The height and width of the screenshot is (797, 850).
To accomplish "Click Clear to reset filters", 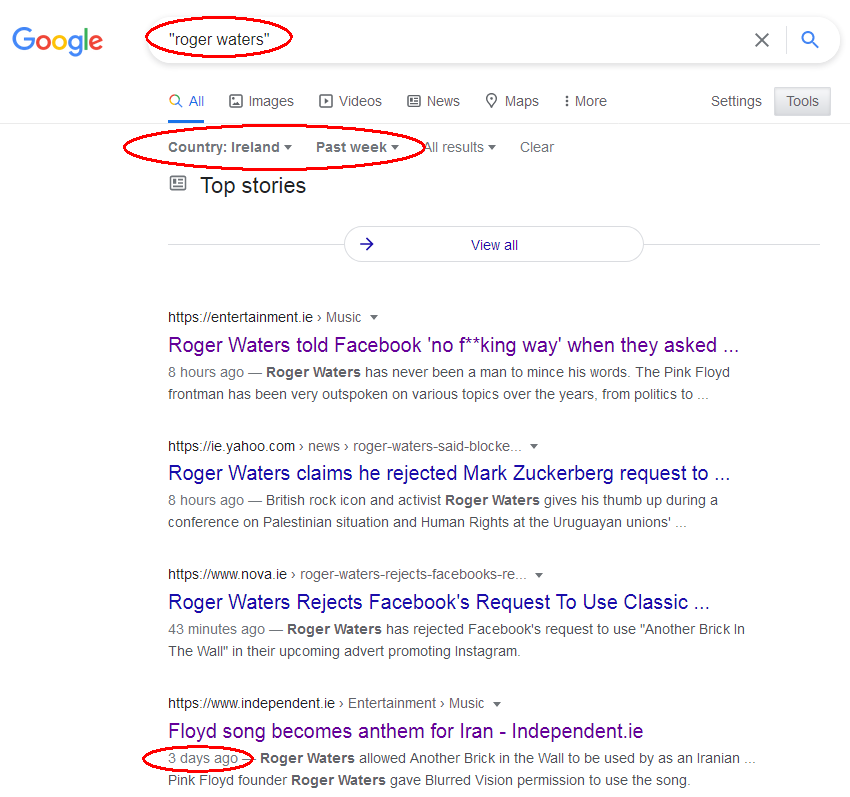I will coord(537,147).
